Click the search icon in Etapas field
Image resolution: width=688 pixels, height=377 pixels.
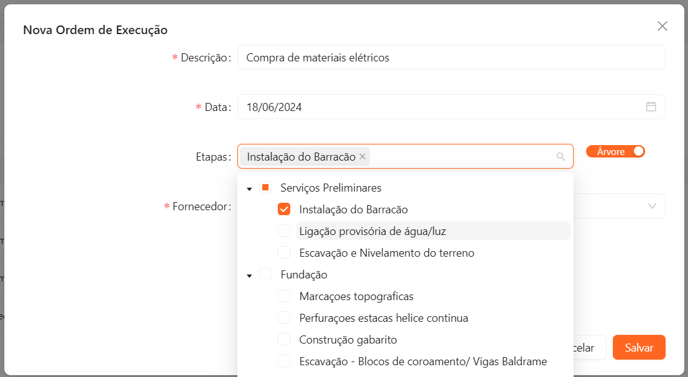[x=560, y=157]
